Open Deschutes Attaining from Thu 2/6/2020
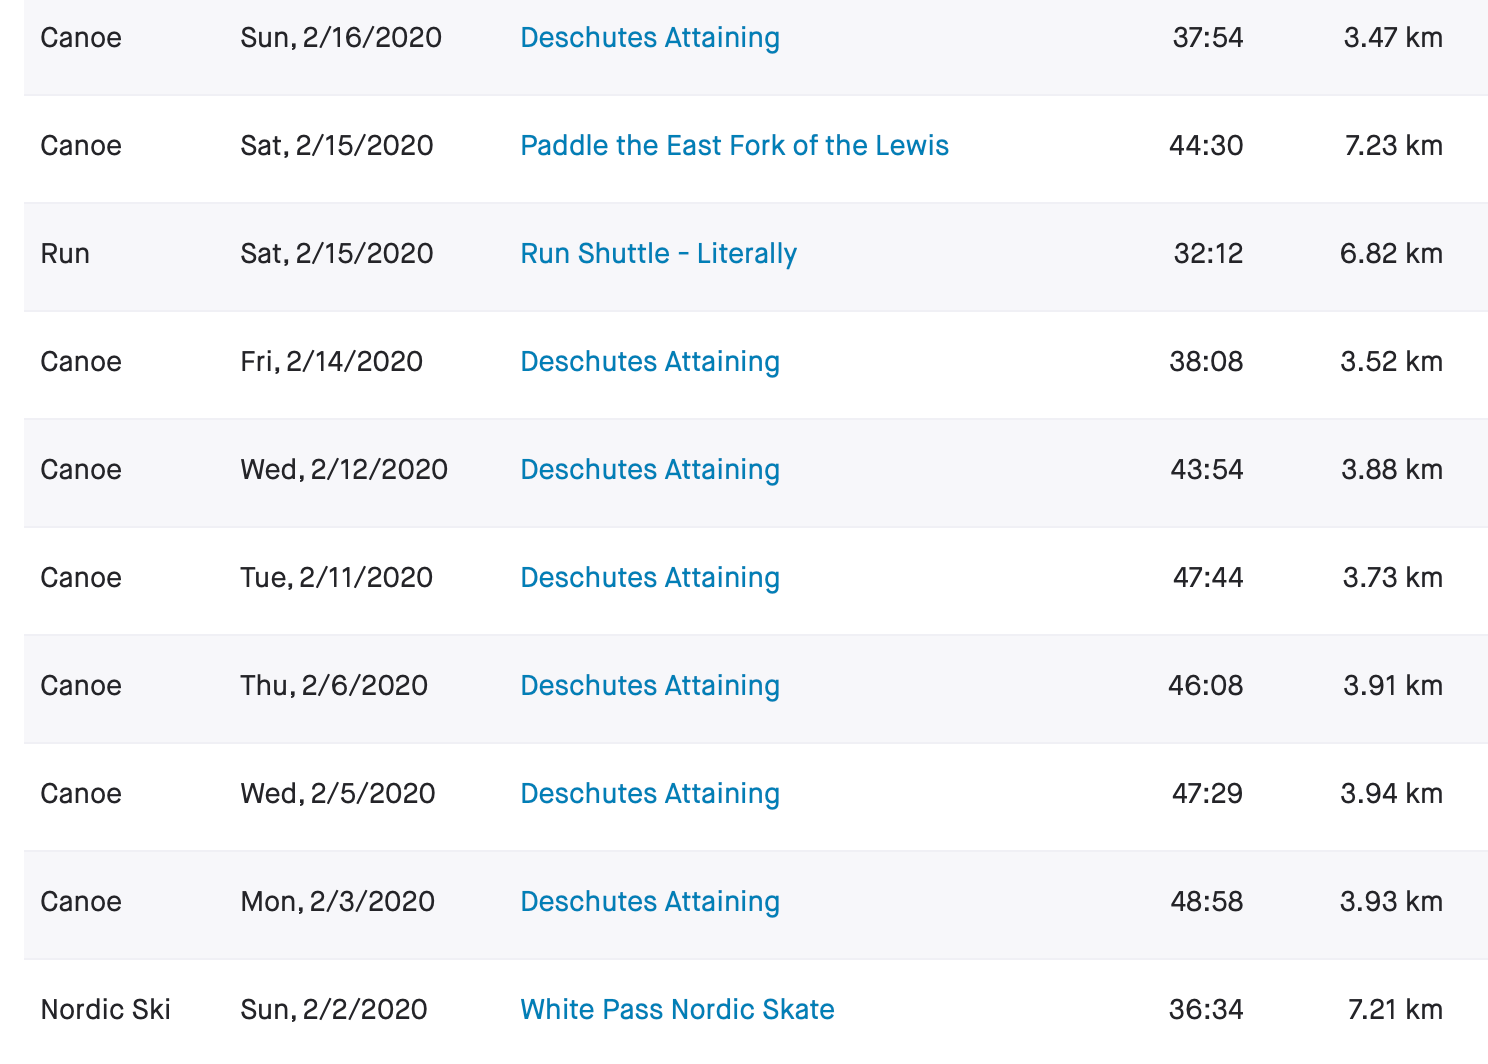 point(650,686)
